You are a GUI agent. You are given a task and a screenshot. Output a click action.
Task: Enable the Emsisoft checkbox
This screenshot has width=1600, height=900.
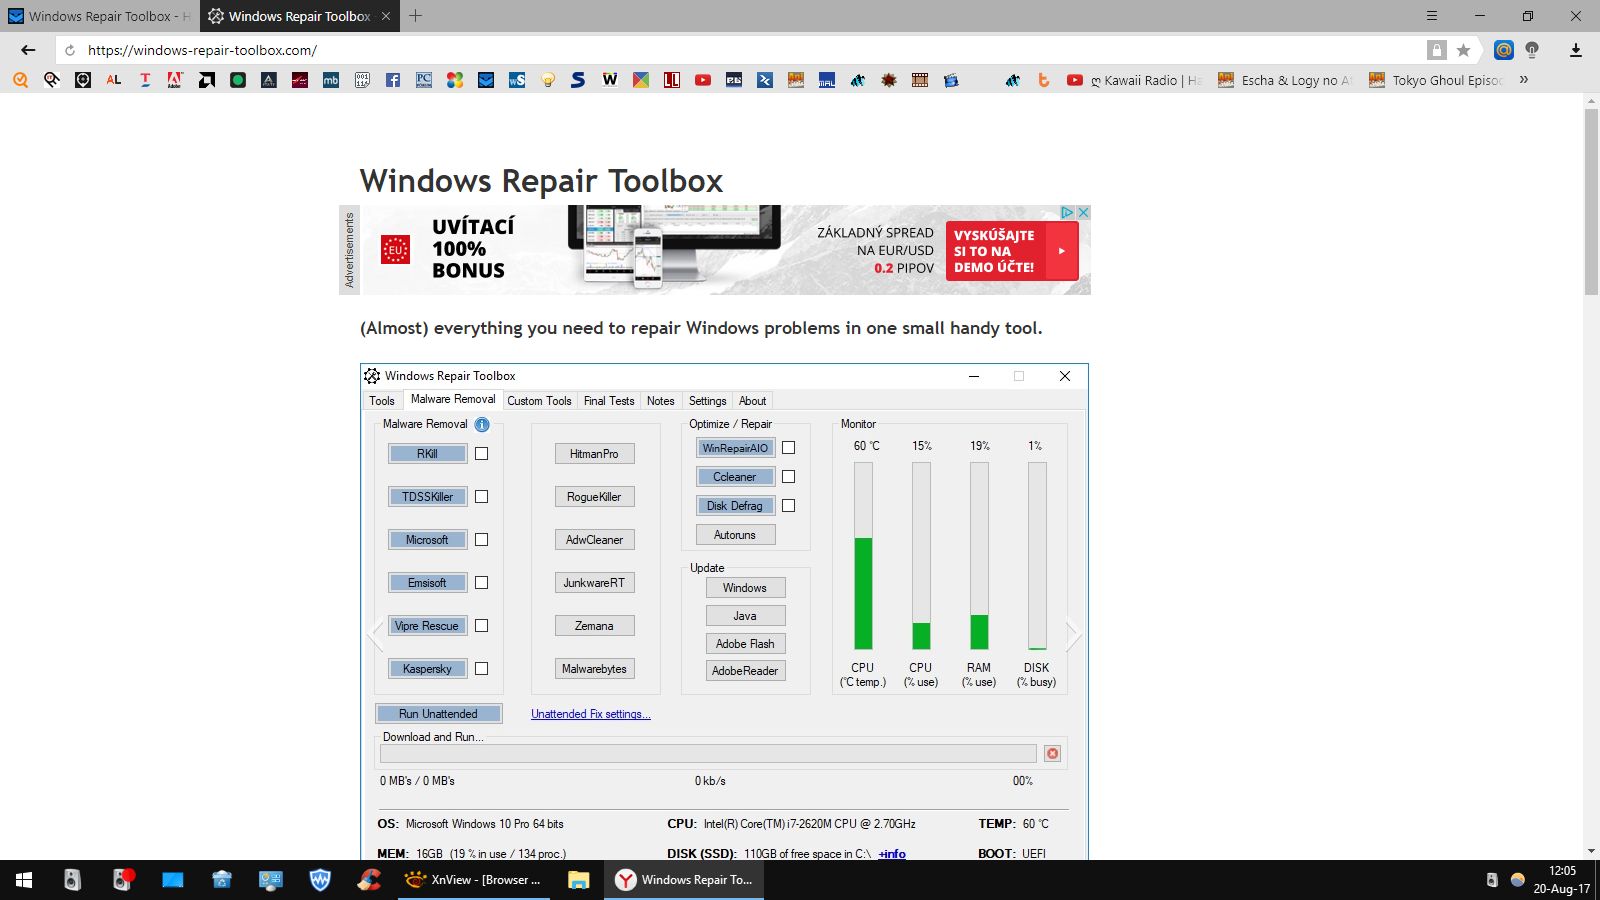tap(481, 583)
